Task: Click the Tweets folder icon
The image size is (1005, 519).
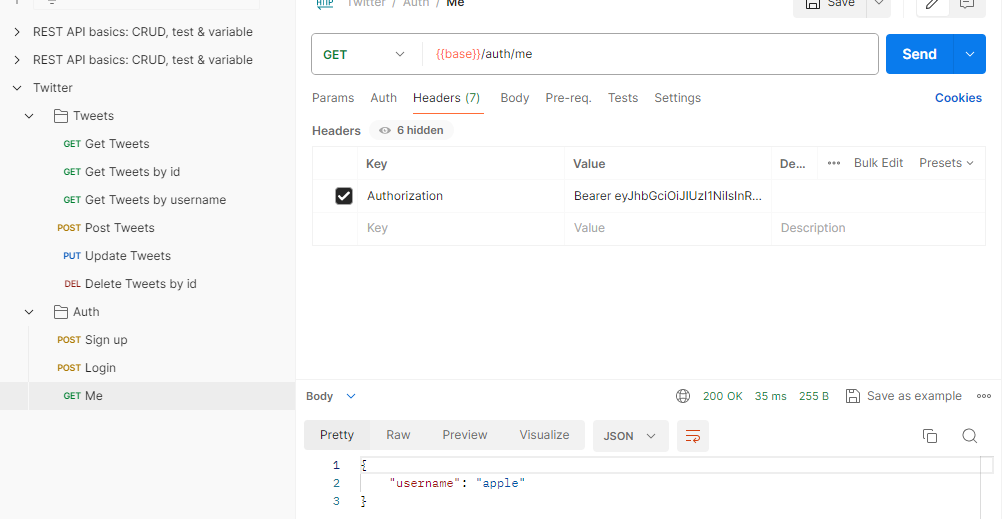Action: click(x=61, y=116)
